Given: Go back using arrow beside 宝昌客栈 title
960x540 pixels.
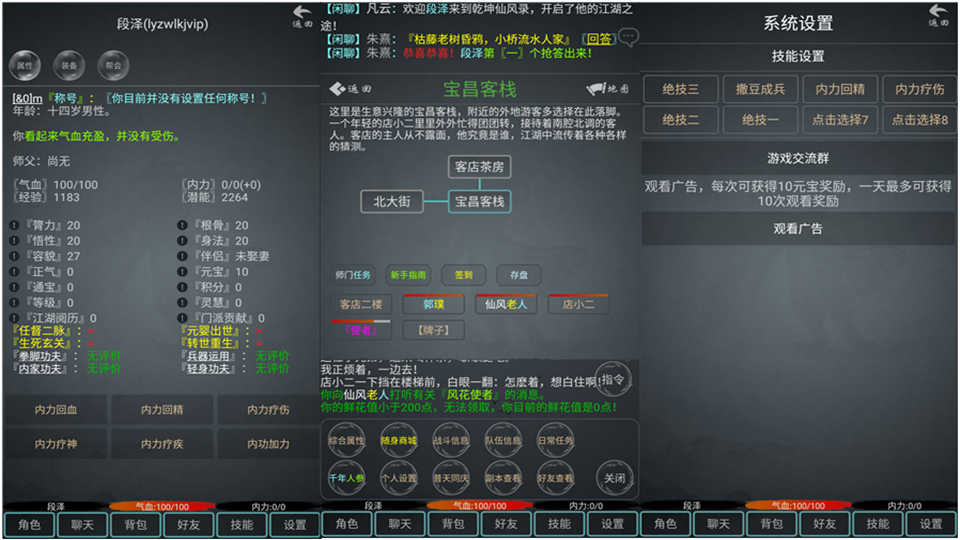Looking at the screenshot, I should point(350,89).
